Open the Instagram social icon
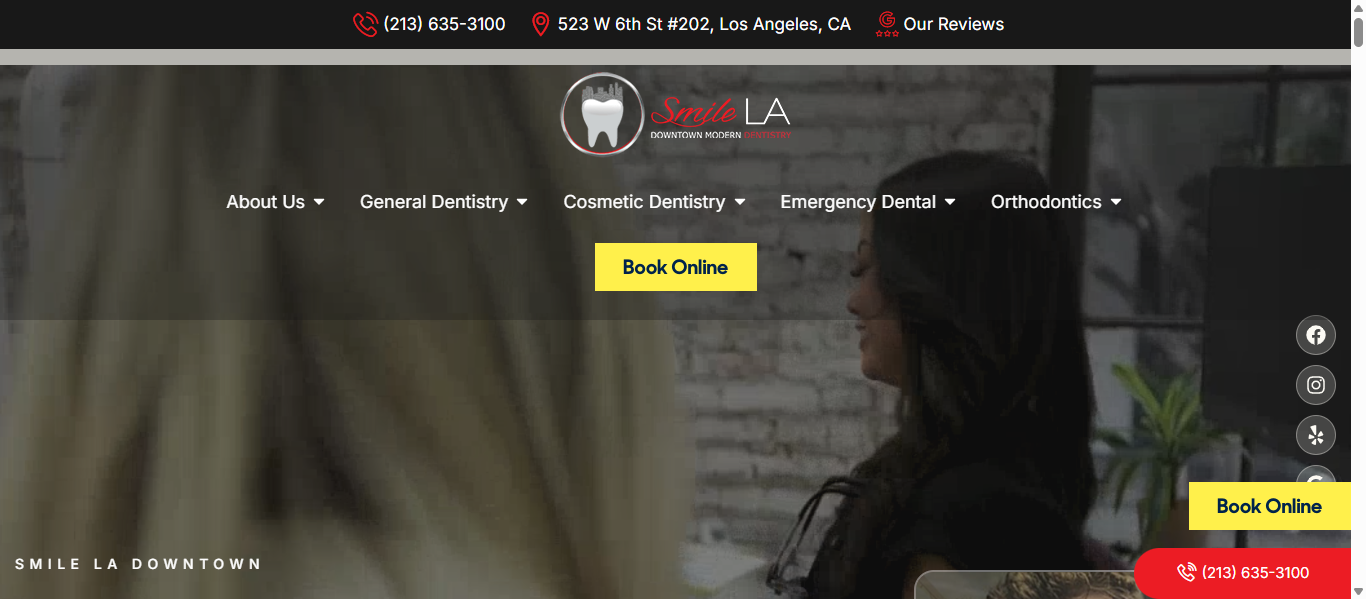1366x599 pixels. (1316, 385)
